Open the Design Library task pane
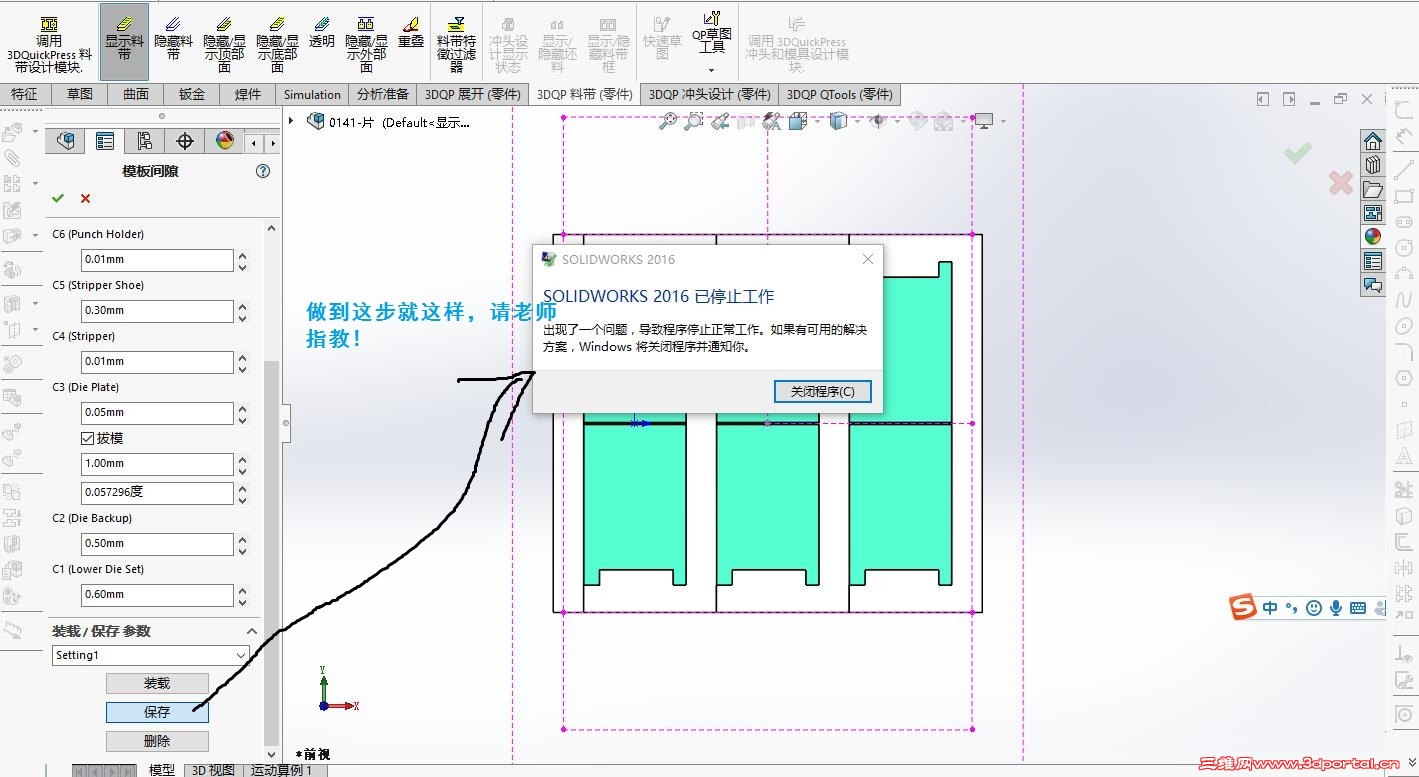1419x777 pixels. (x=1372, y=164)
